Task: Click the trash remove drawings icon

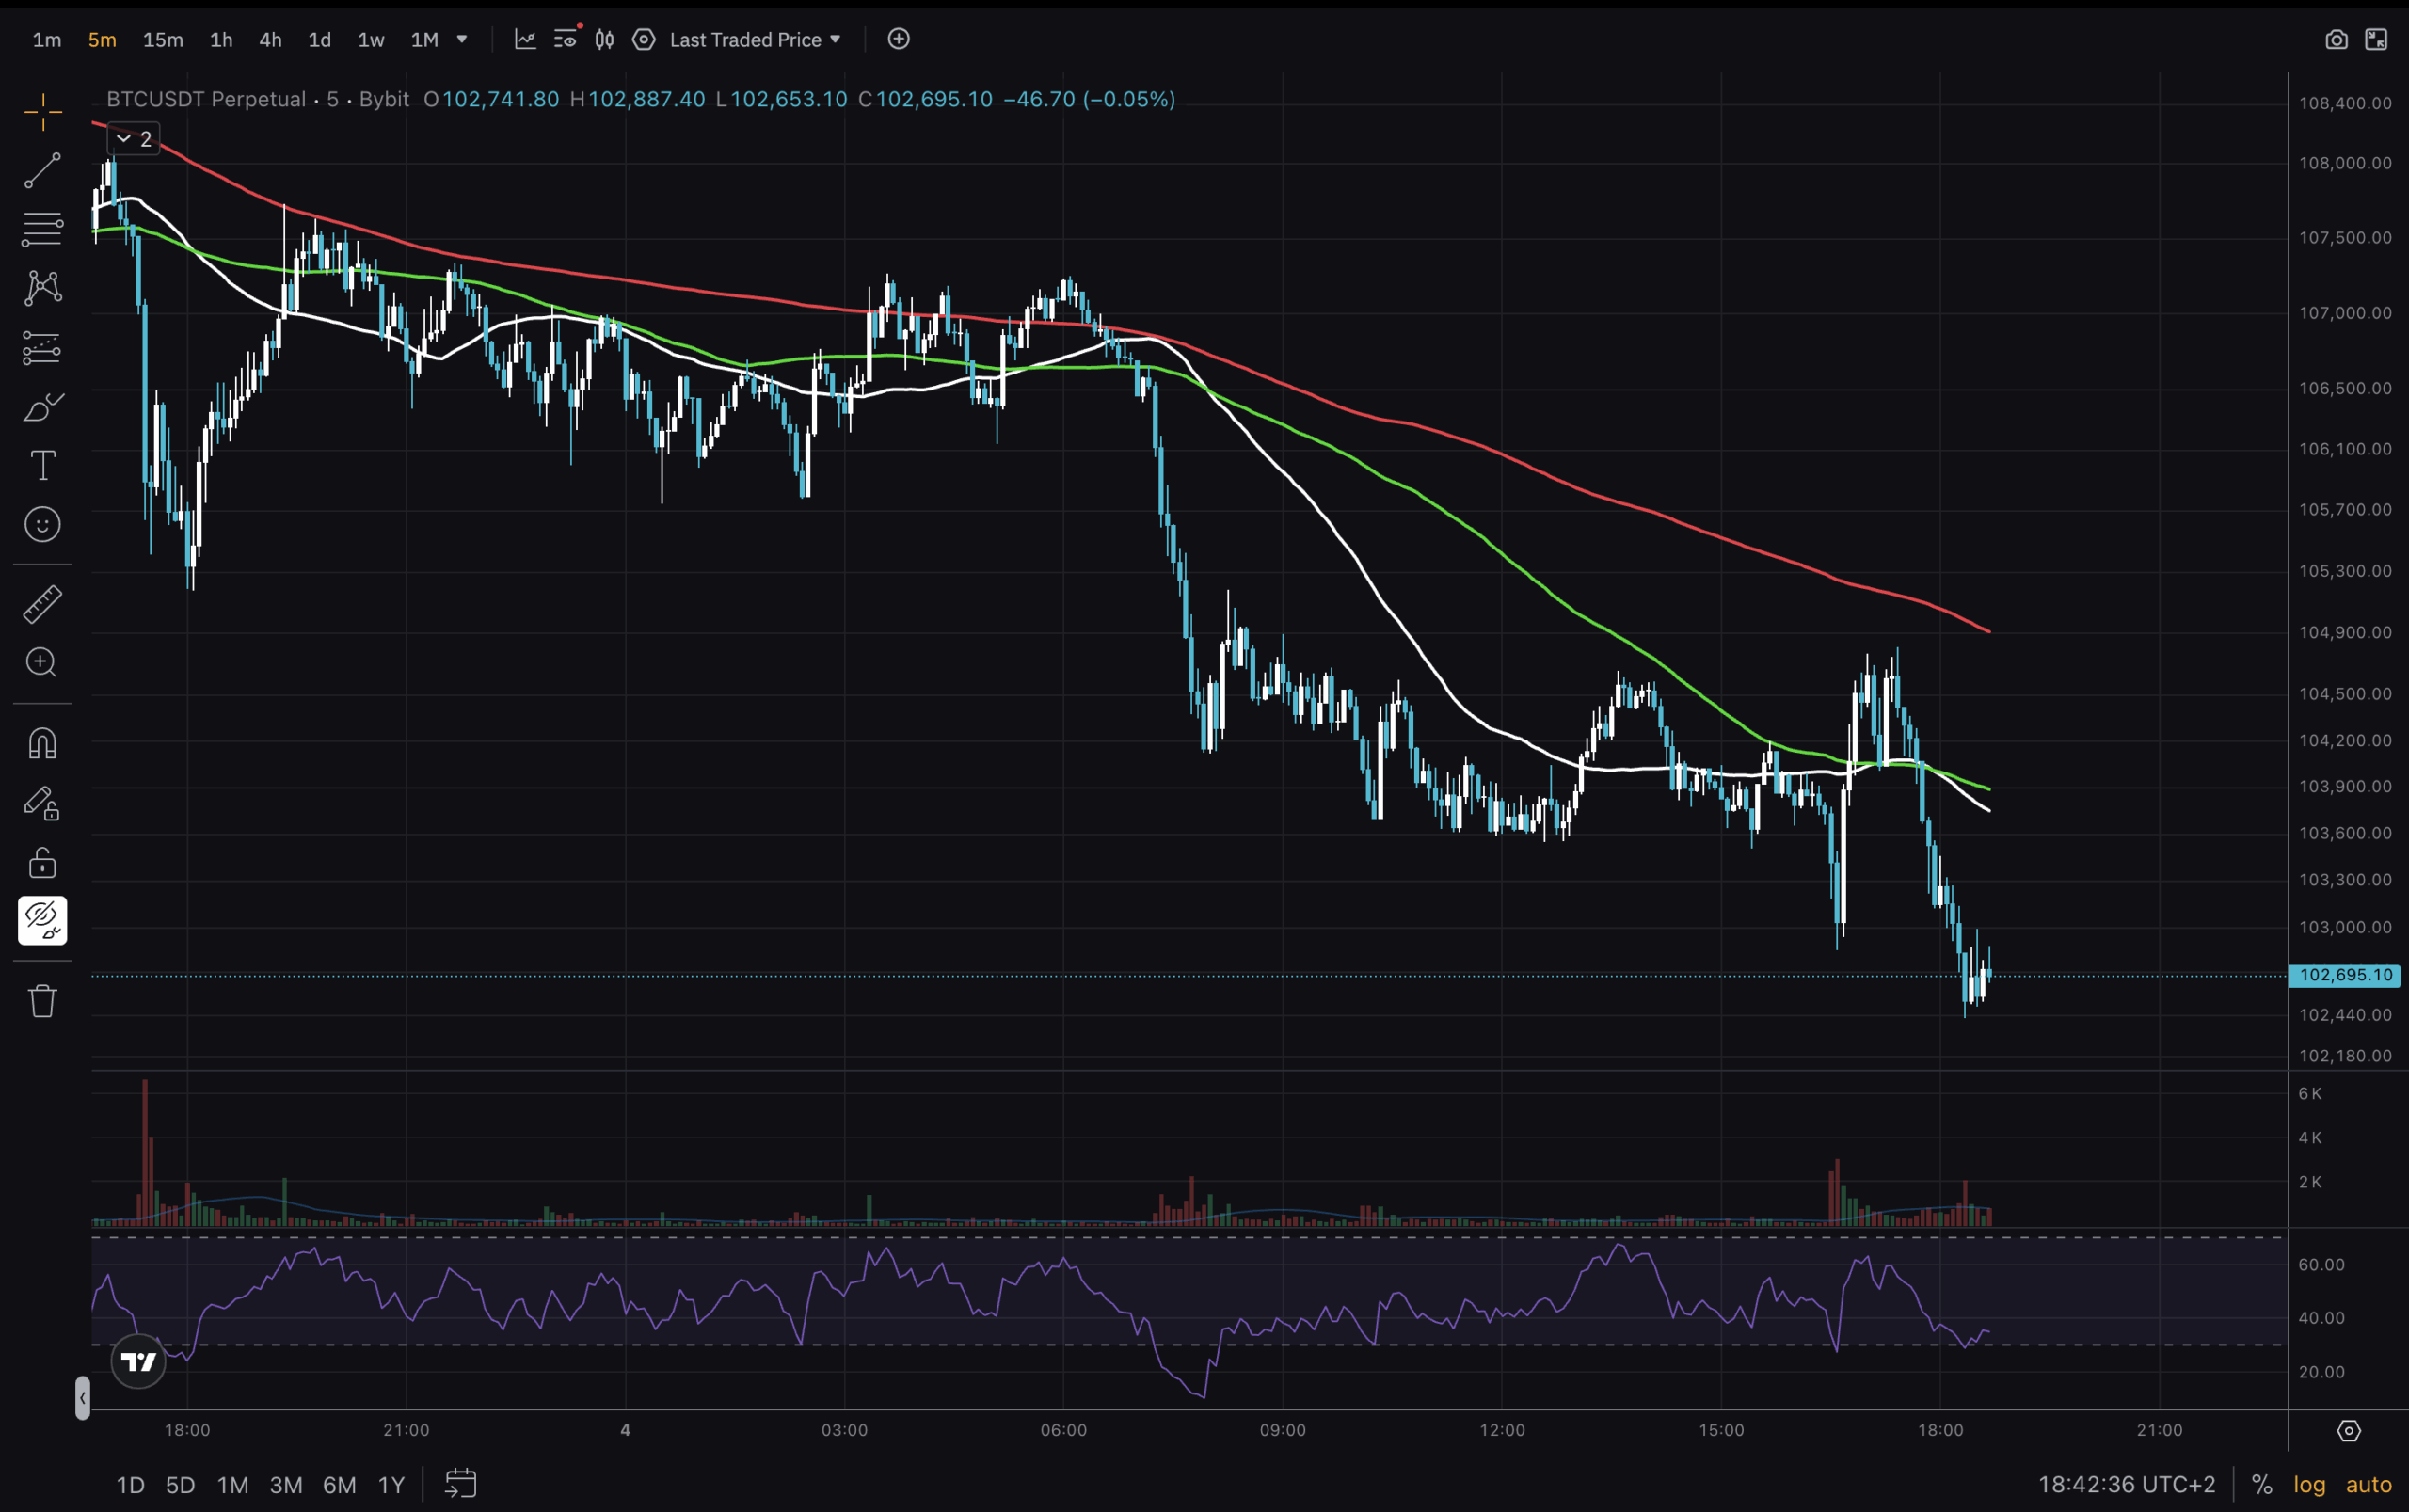Action: pyautogui.click(x=42, y=1000)
